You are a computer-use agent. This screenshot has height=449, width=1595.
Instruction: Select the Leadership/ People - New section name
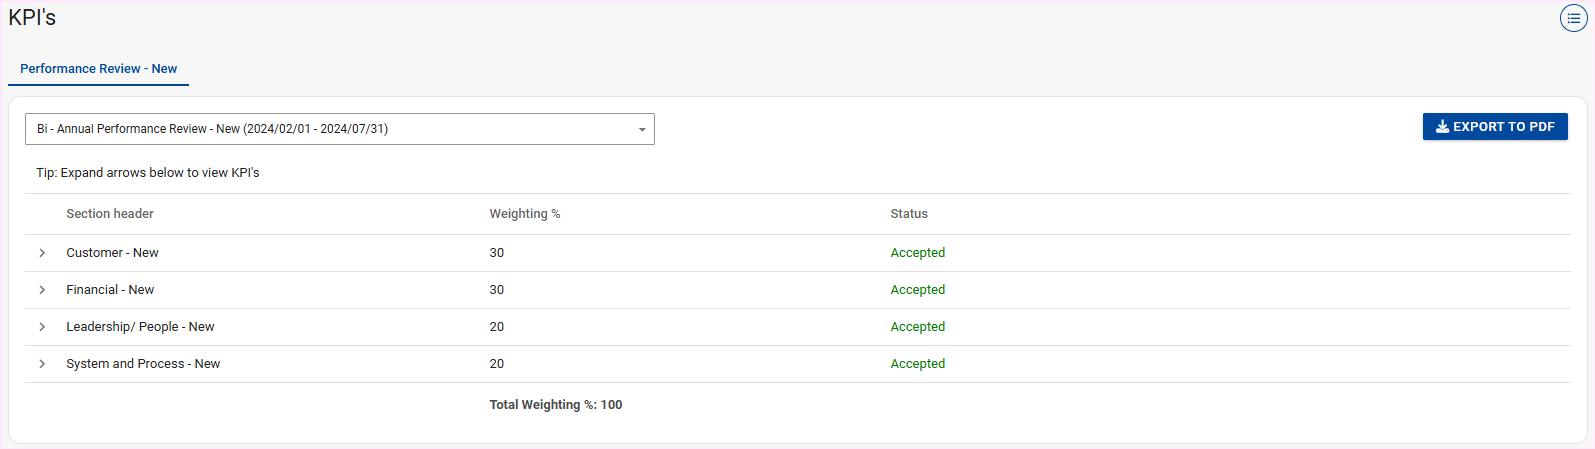pyautogui.click(x=140, y=327)
